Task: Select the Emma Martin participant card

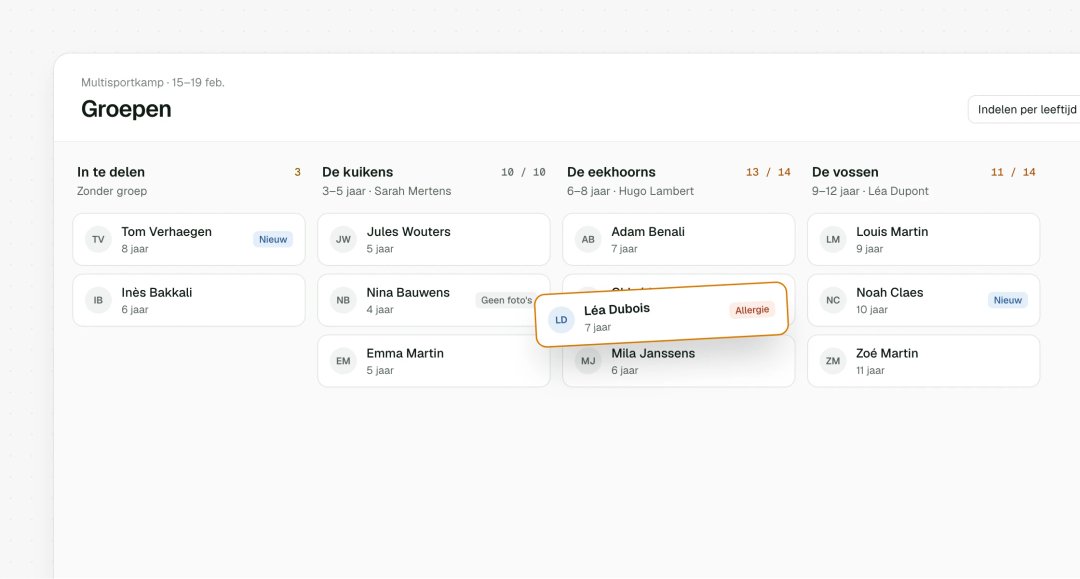Action: click(434, 361)
